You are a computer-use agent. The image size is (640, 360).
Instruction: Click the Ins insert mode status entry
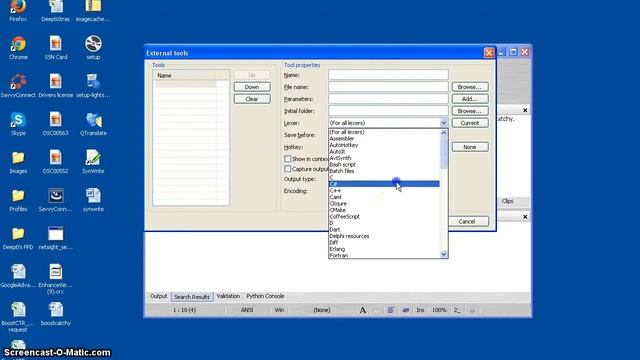tap(420, 310)
